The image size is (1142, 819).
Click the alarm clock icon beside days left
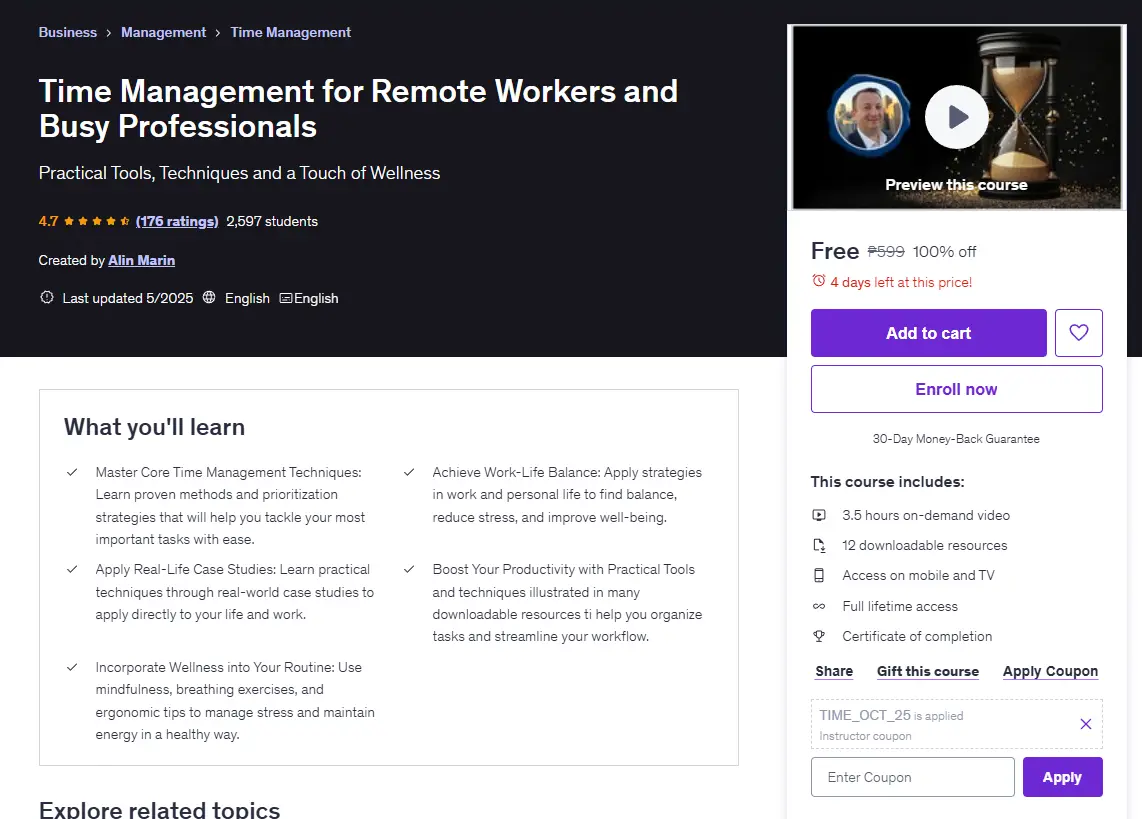pos(819,281)
